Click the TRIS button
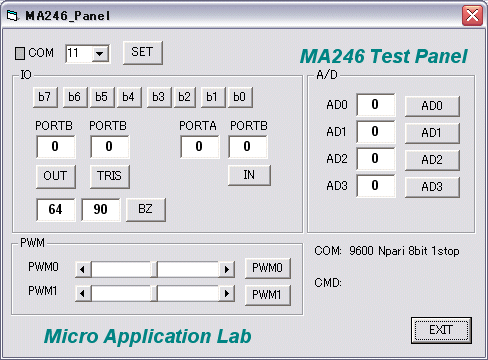Screen dimensions: 488x360 pyautogui.click(x=110, y=176)
